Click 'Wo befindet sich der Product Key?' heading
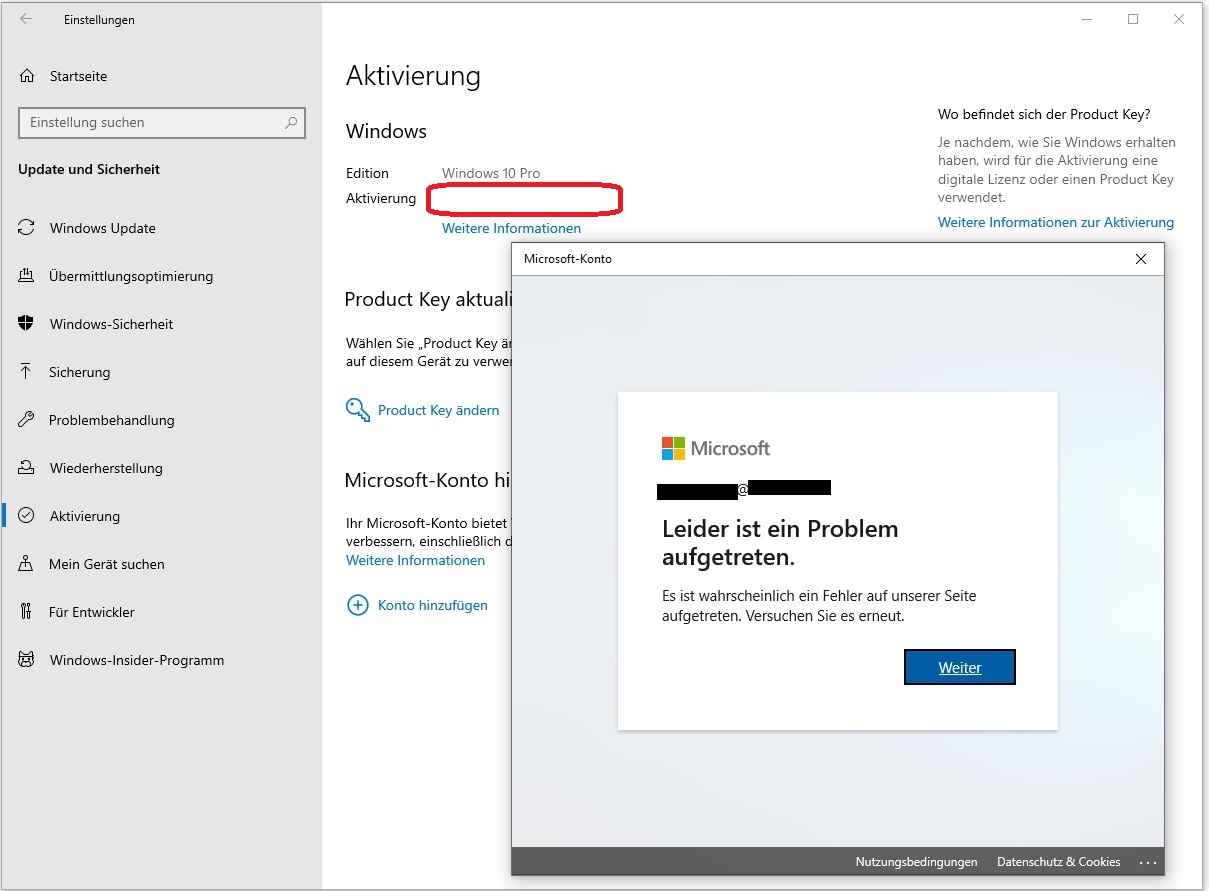Image resolution: width=1209 pixels, height=891 pixels. [1044, 114]
